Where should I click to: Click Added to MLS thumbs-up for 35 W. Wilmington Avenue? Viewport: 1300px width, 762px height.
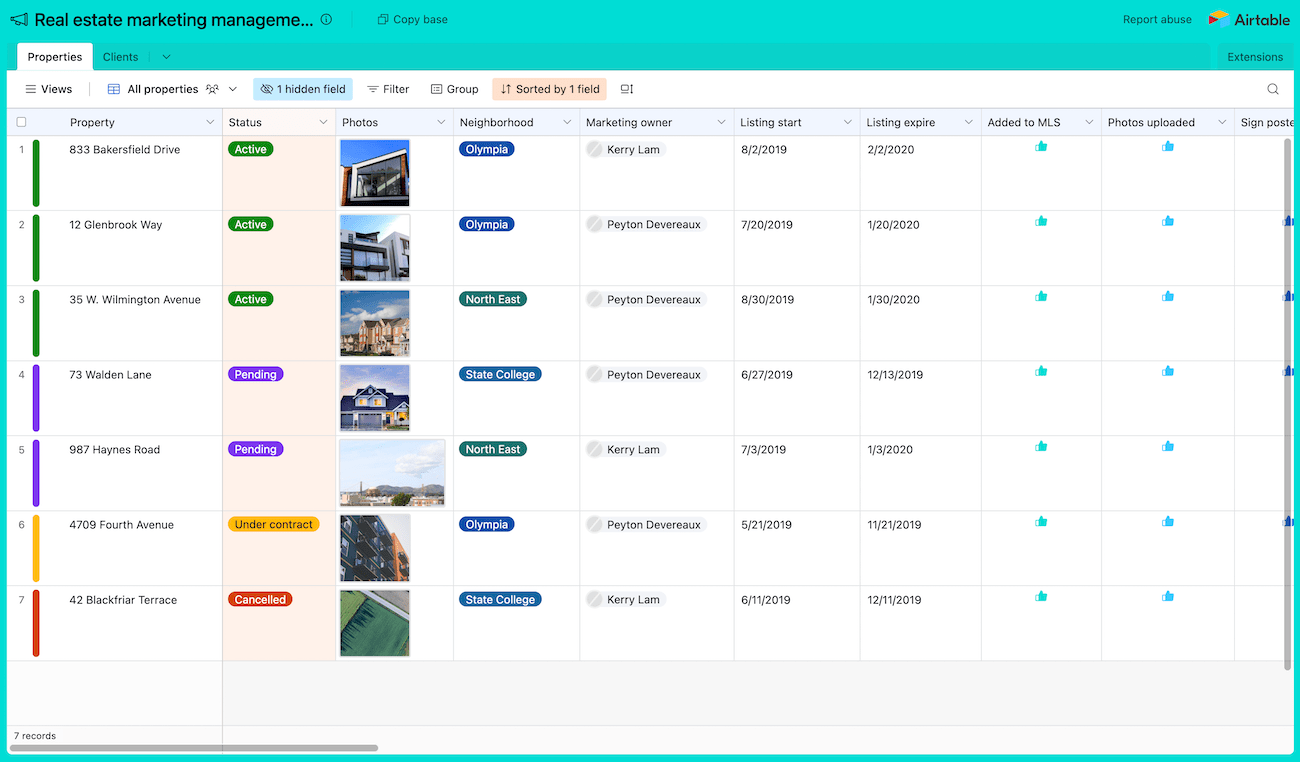1041,296
